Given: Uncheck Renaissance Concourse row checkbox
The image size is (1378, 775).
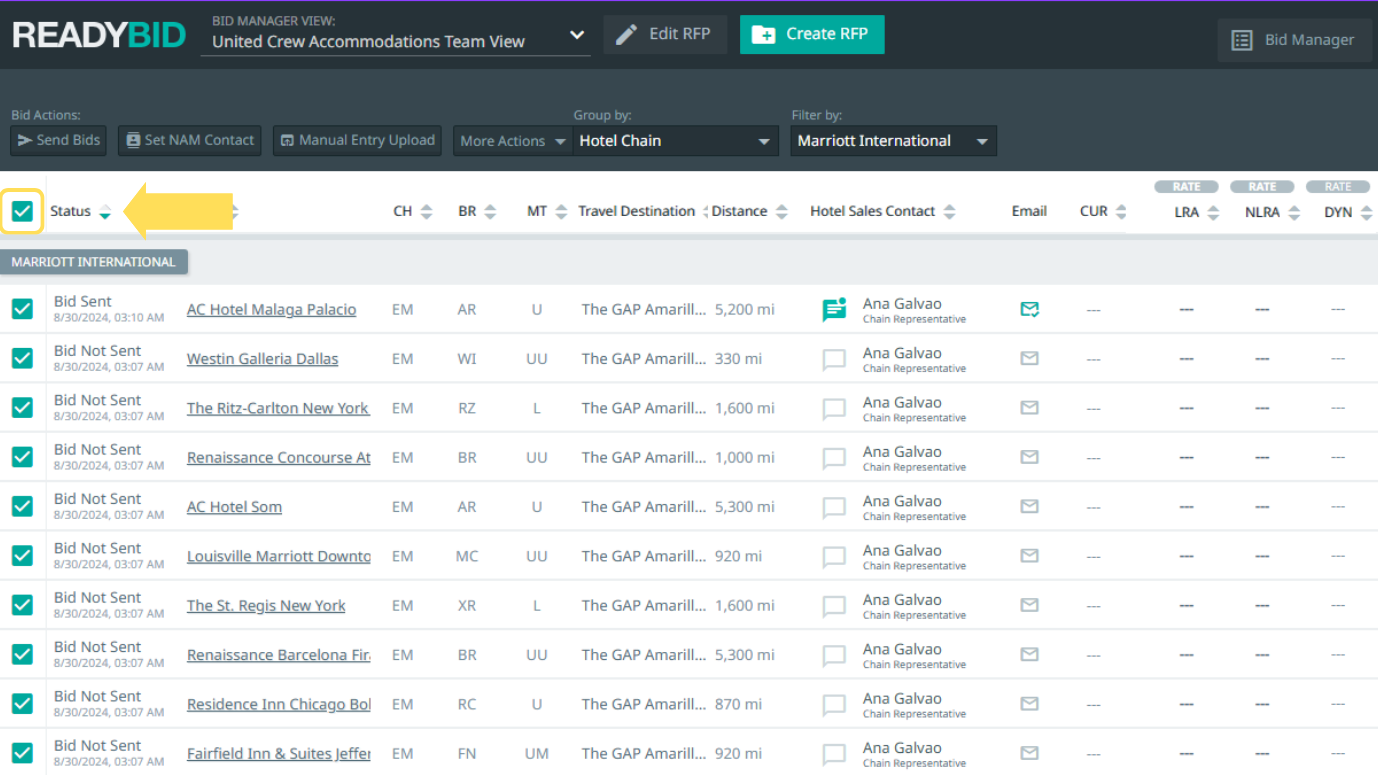Looking at the screenshot, I should tap(22, 457).
